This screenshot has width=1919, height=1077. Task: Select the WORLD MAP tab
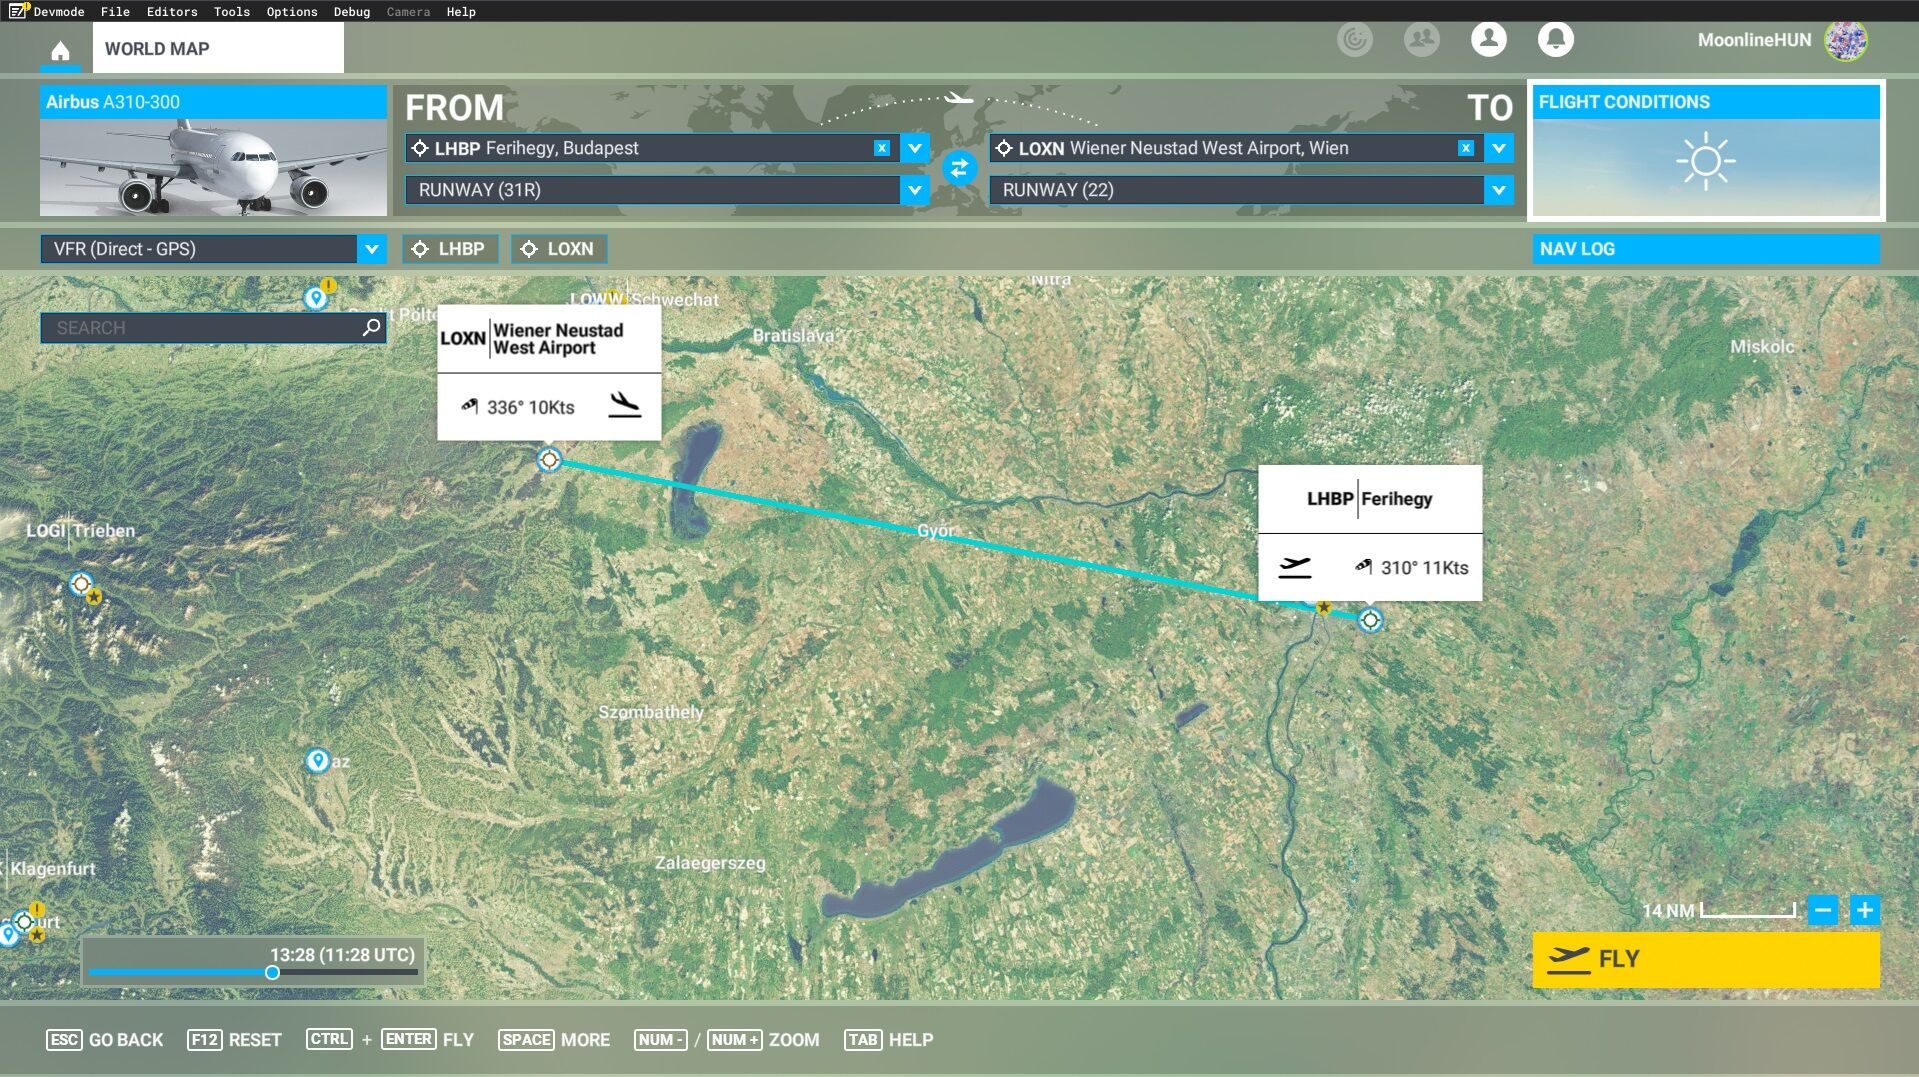click(218, 48)
